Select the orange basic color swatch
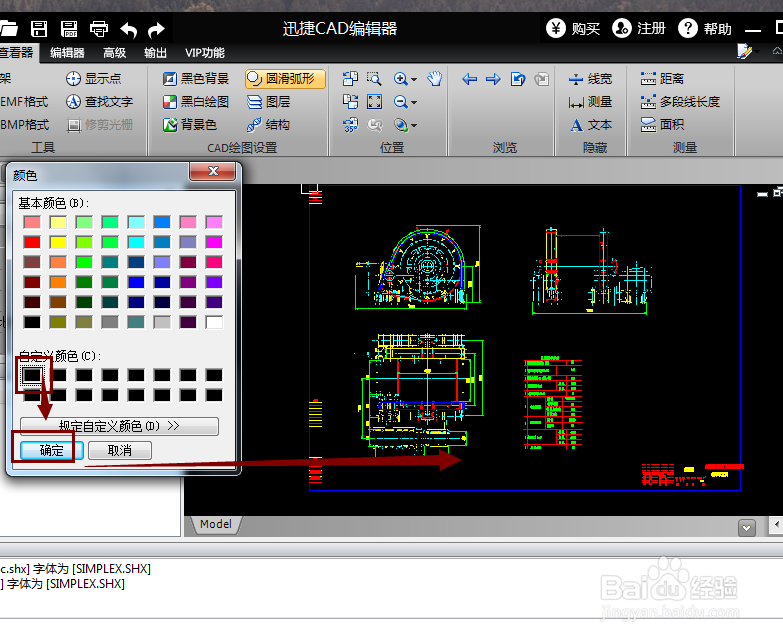 [58, 282]
